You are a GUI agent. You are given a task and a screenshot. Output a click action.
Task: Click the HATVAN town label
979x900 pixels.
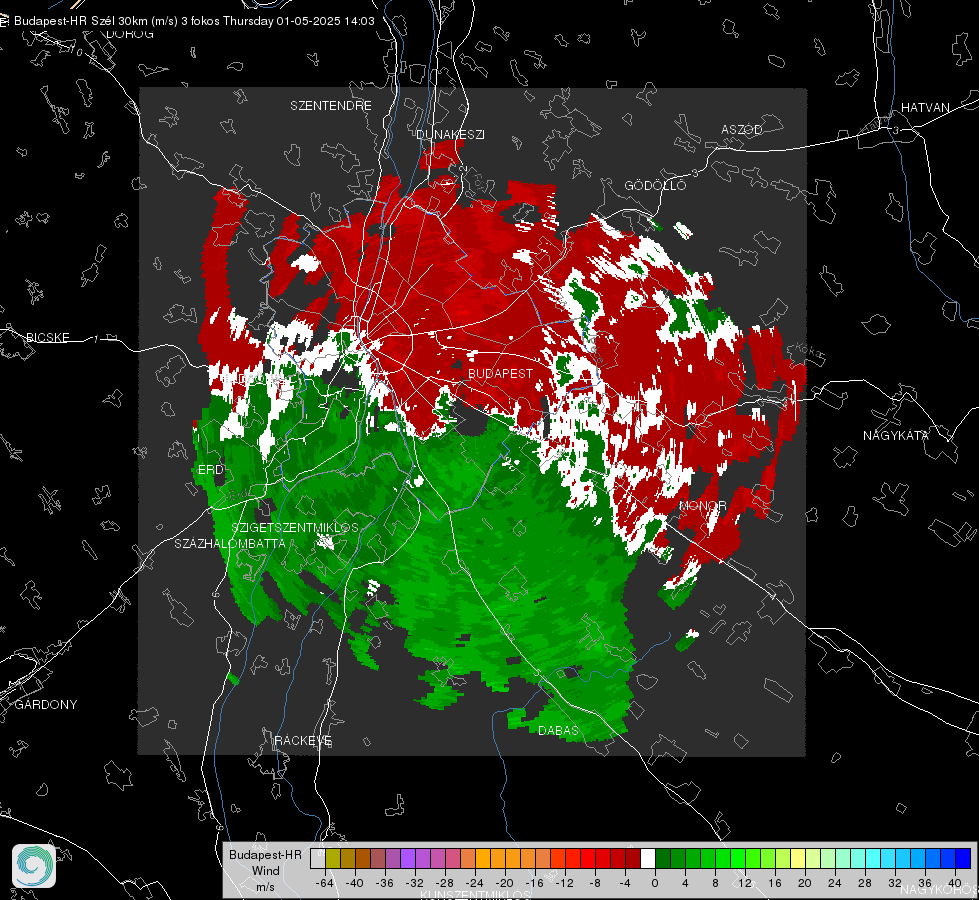point(925,107)
